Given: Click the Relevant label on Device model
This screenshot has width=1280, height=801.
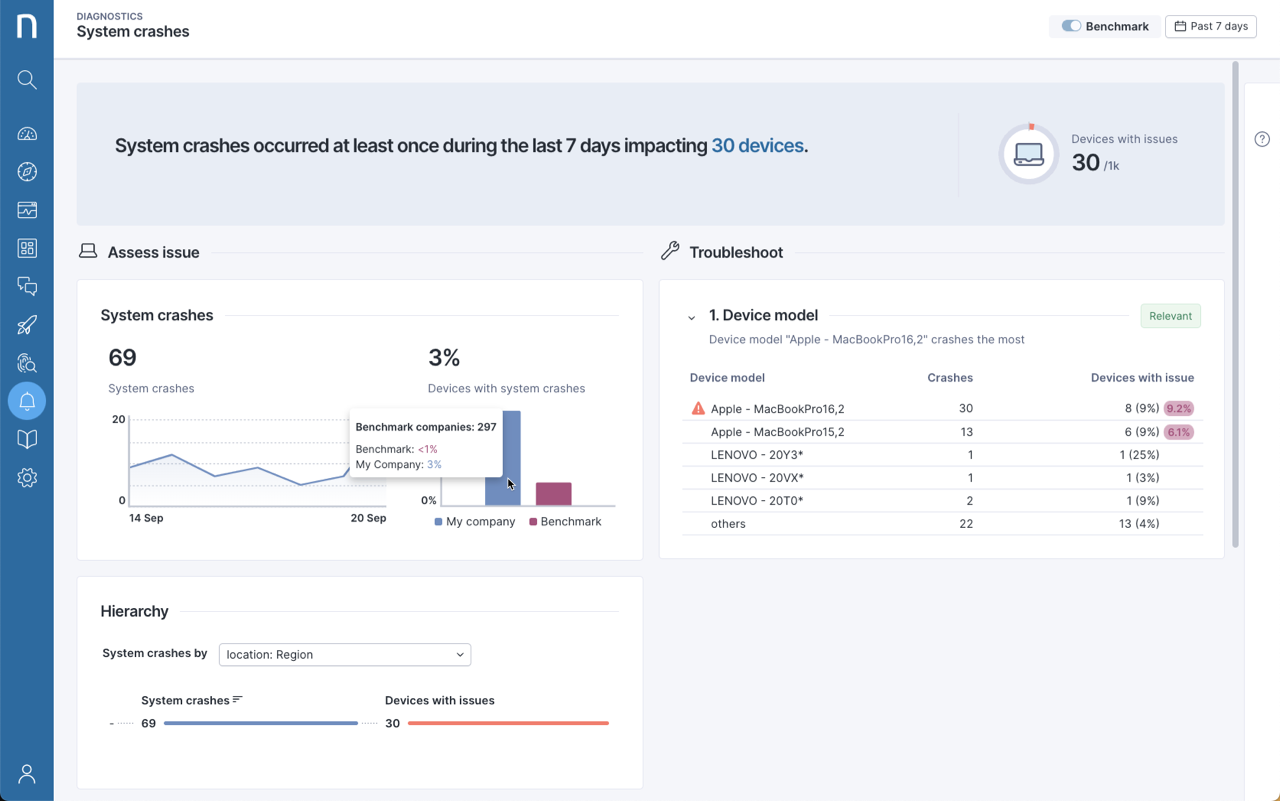Looking at the screenshot, I should click(1170, 315).
